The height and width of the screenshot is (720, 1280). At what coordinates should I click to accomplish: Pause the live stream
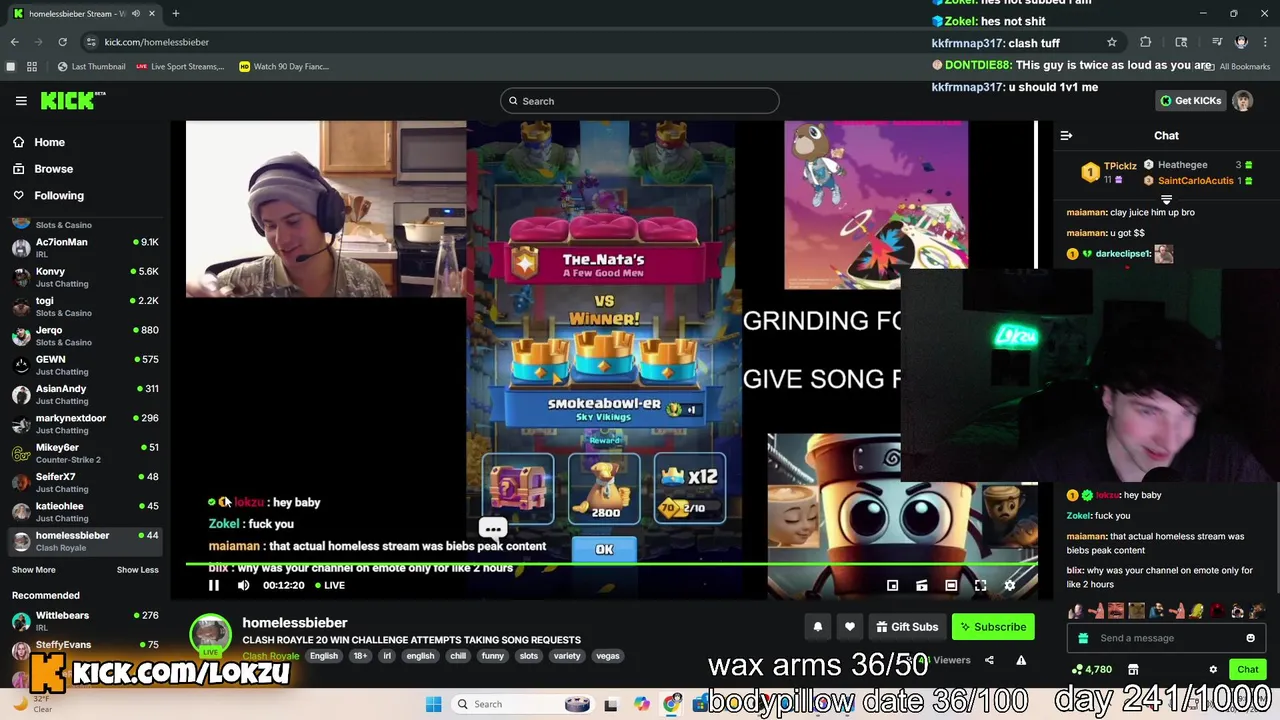[x=213, y=585]
